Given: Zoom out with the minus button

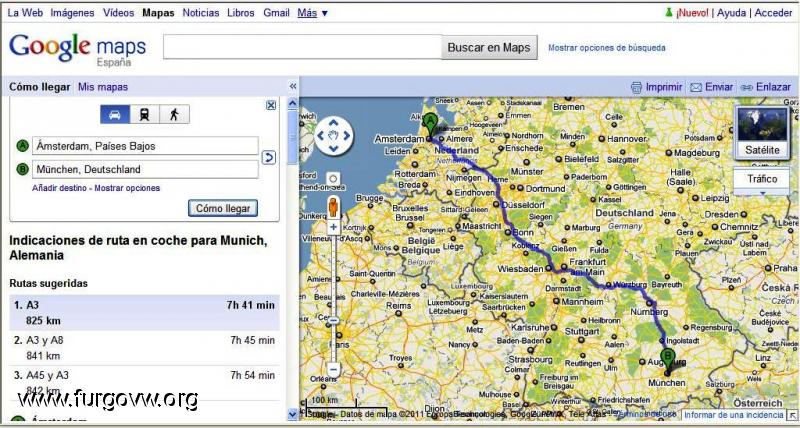Looking at the screenshot, I should (333, 369).
